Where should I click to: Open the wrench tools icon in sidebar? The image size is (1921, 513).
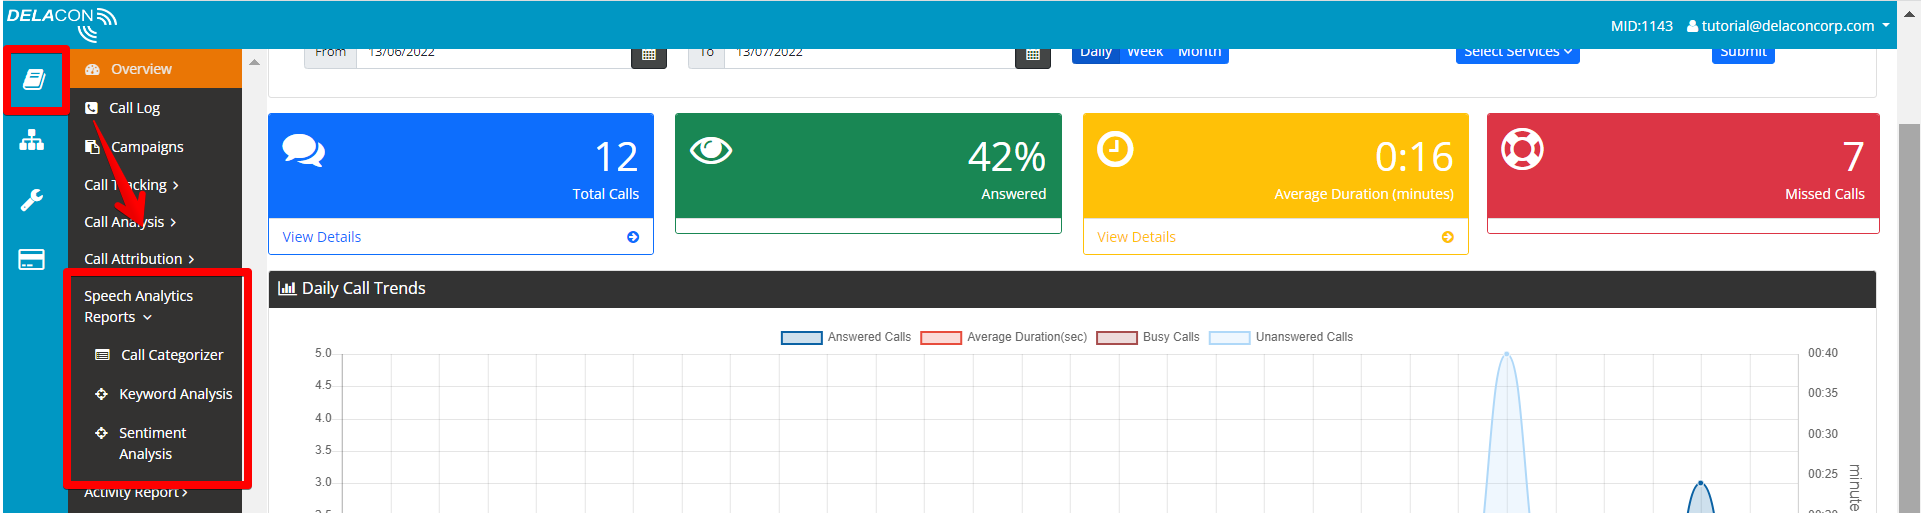coord(32,200)
